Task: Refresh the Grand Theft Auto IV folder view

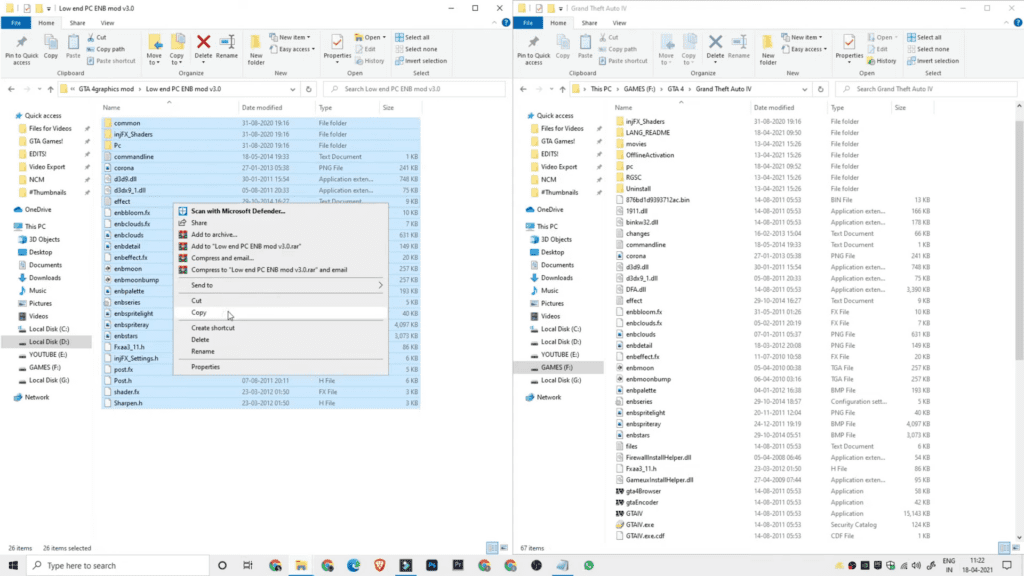Action: coord(820,89)
